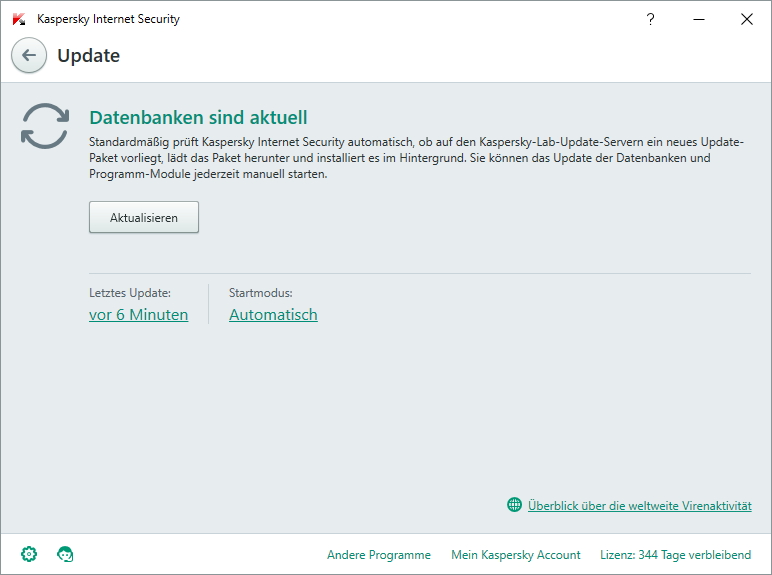
Task: Open the support agent icon
Action: click(x=65, y=554)
